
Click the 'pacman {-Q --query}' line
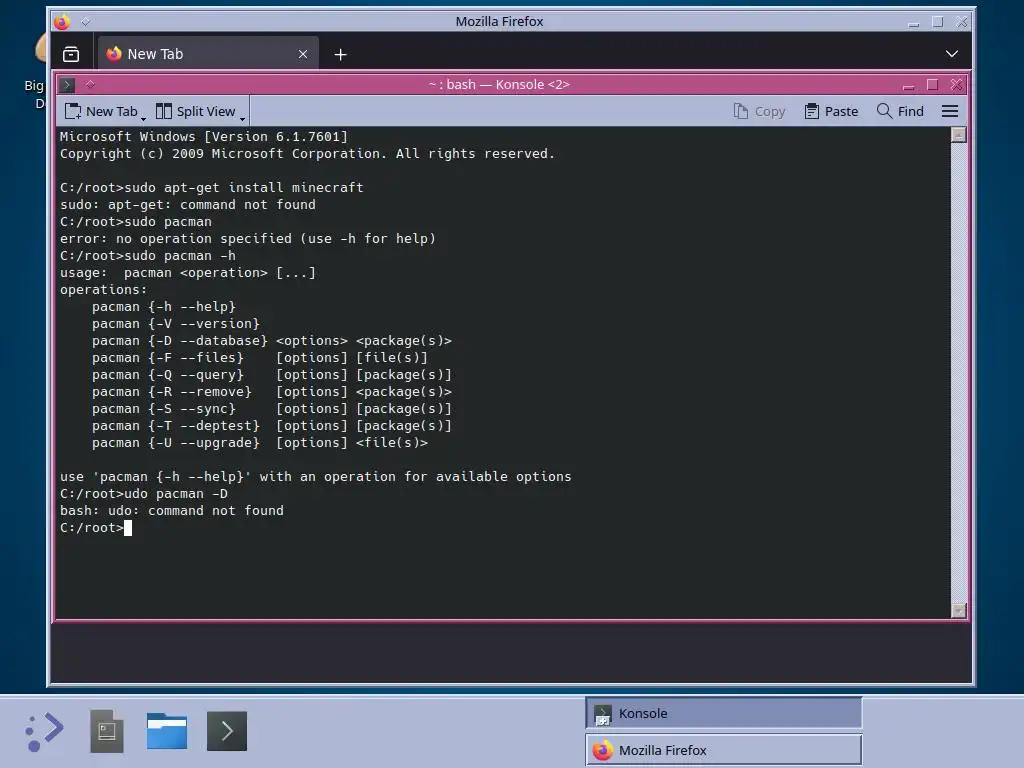(272, 375)
